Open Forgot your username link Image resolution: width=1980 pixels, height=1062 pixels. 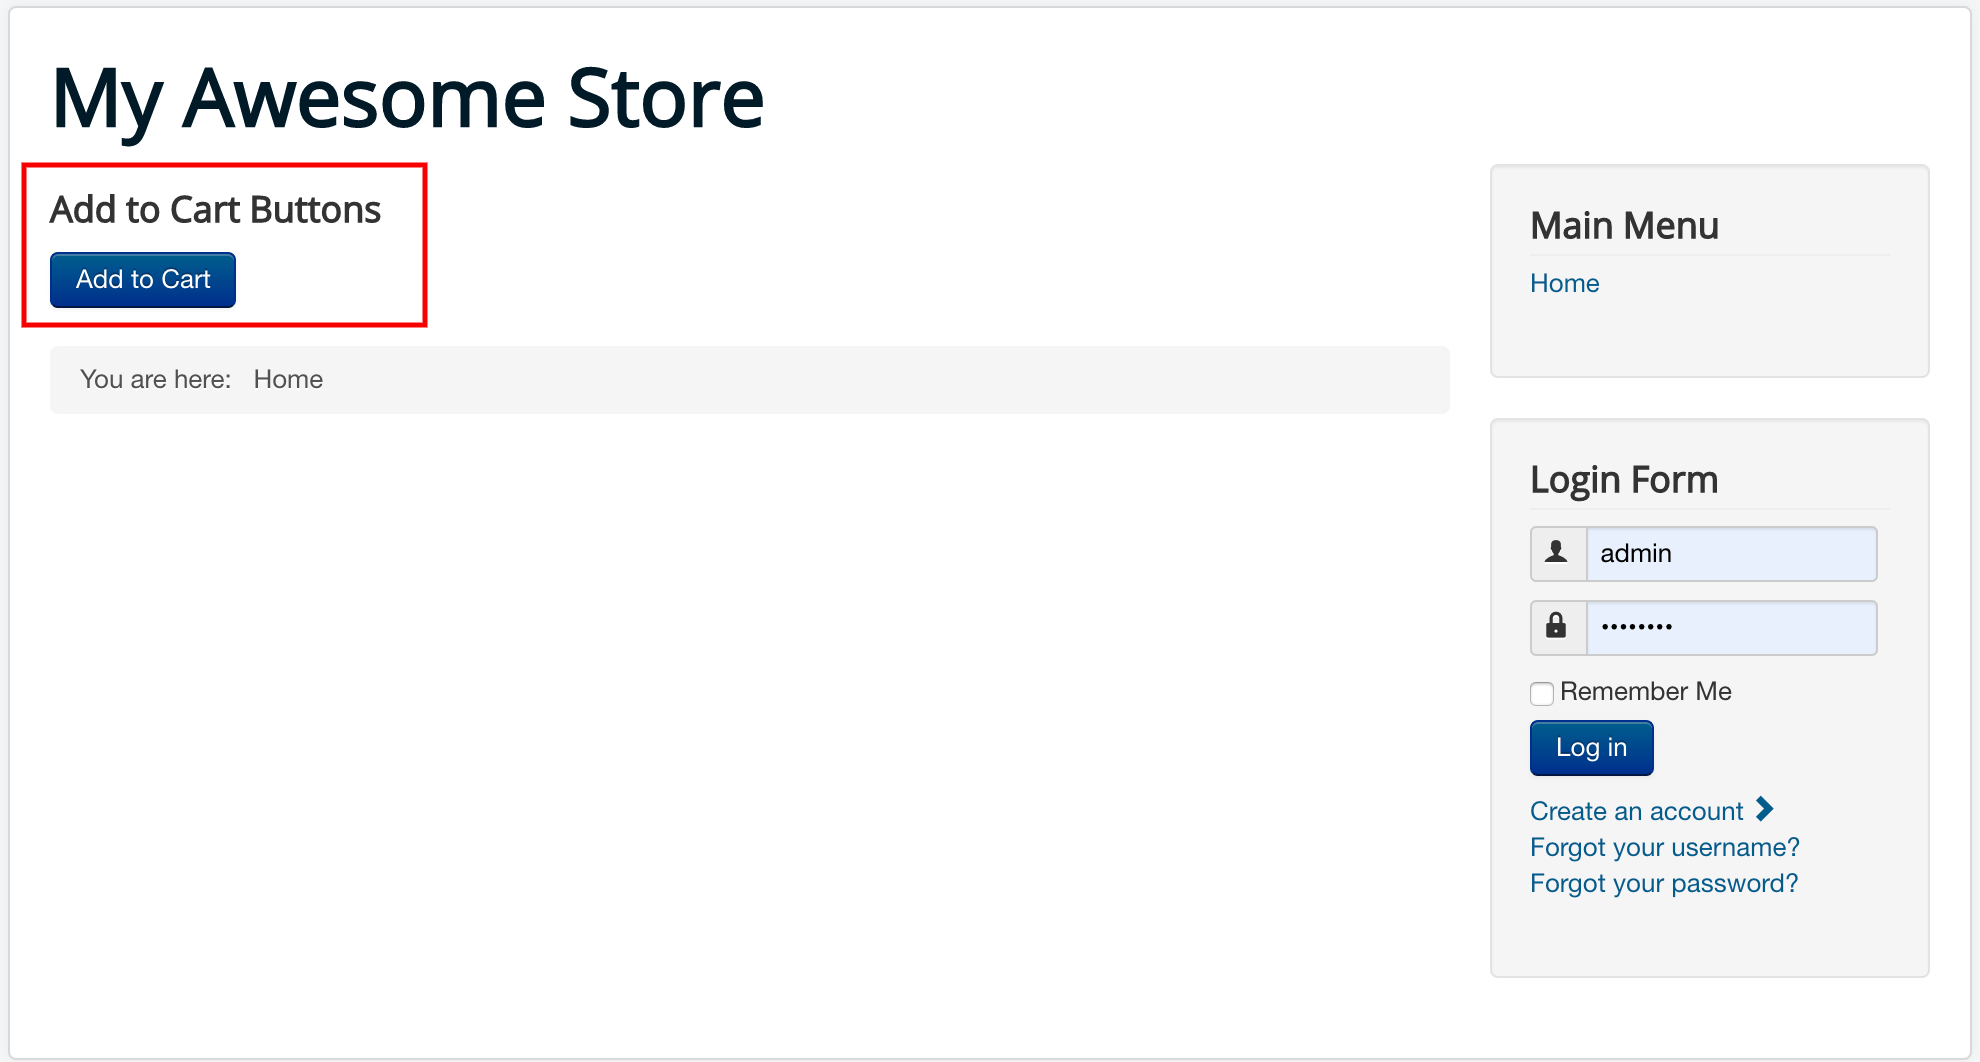(1663, 847)
